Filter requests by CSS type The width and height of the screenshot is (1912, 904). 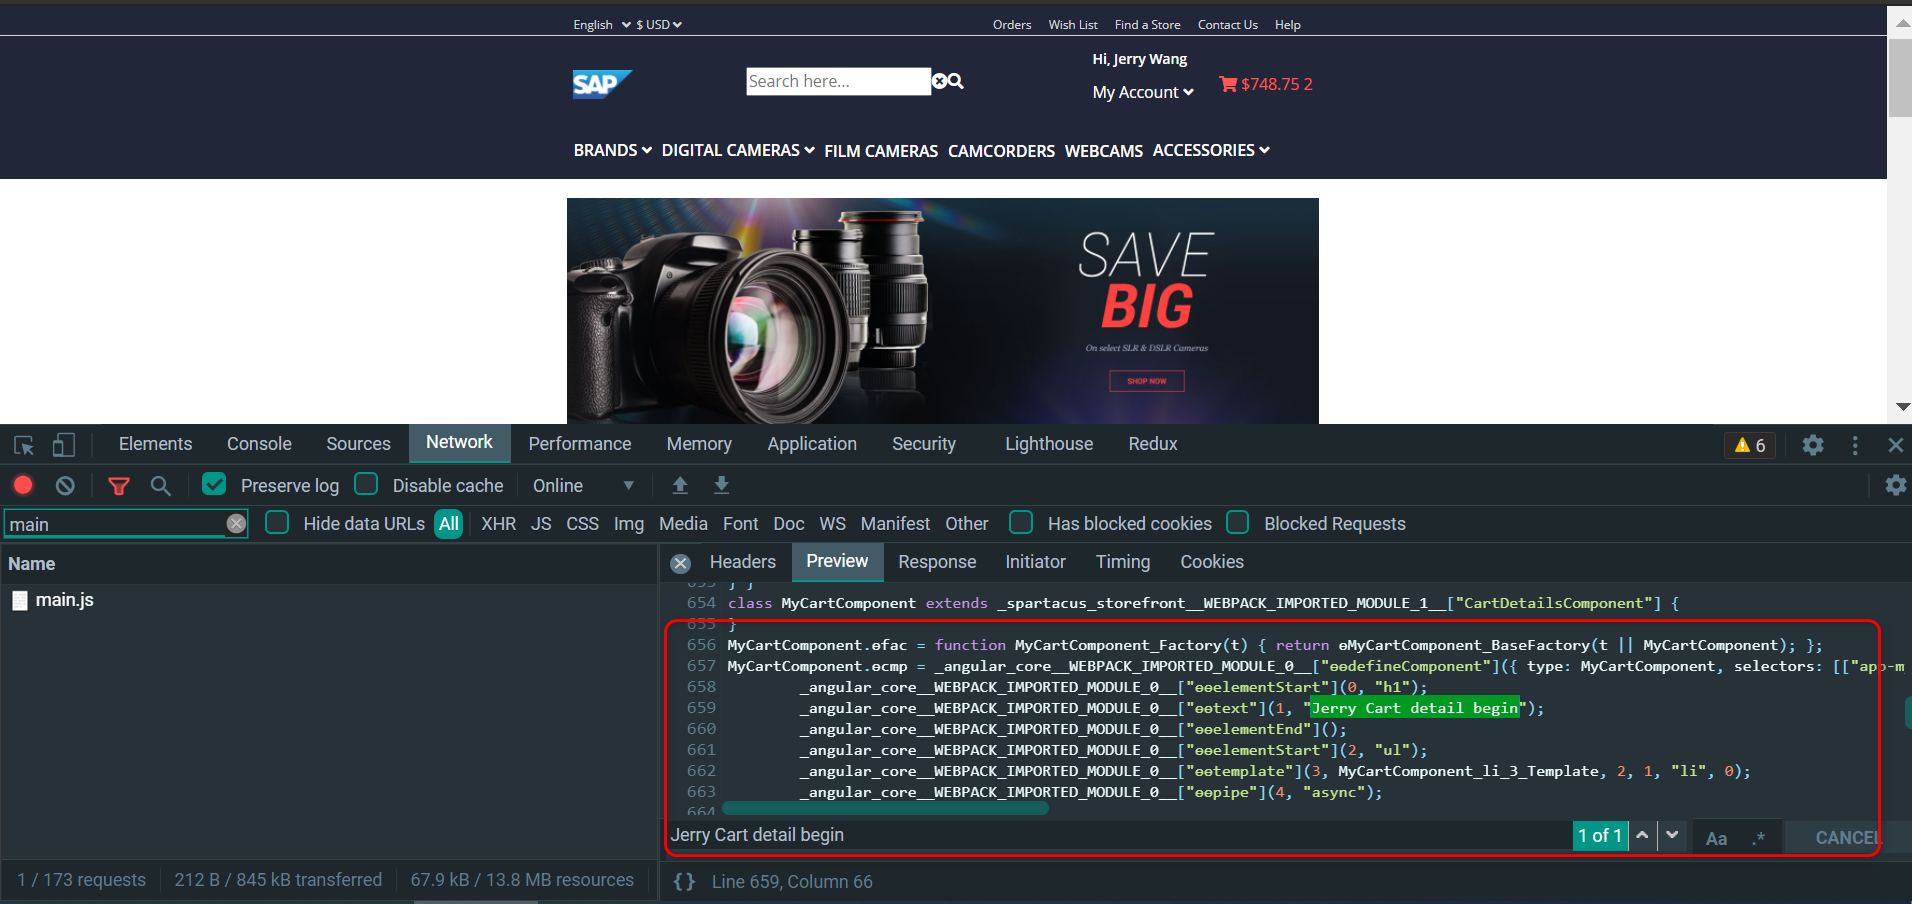point(582,524)
